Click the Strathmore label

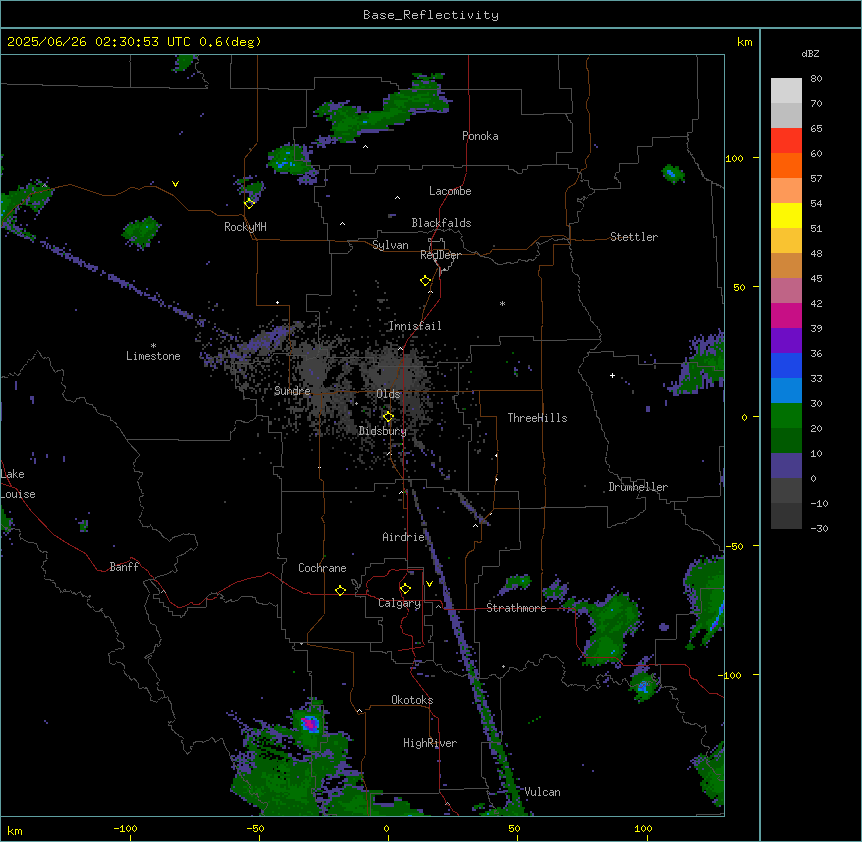(x=516, y=608)
